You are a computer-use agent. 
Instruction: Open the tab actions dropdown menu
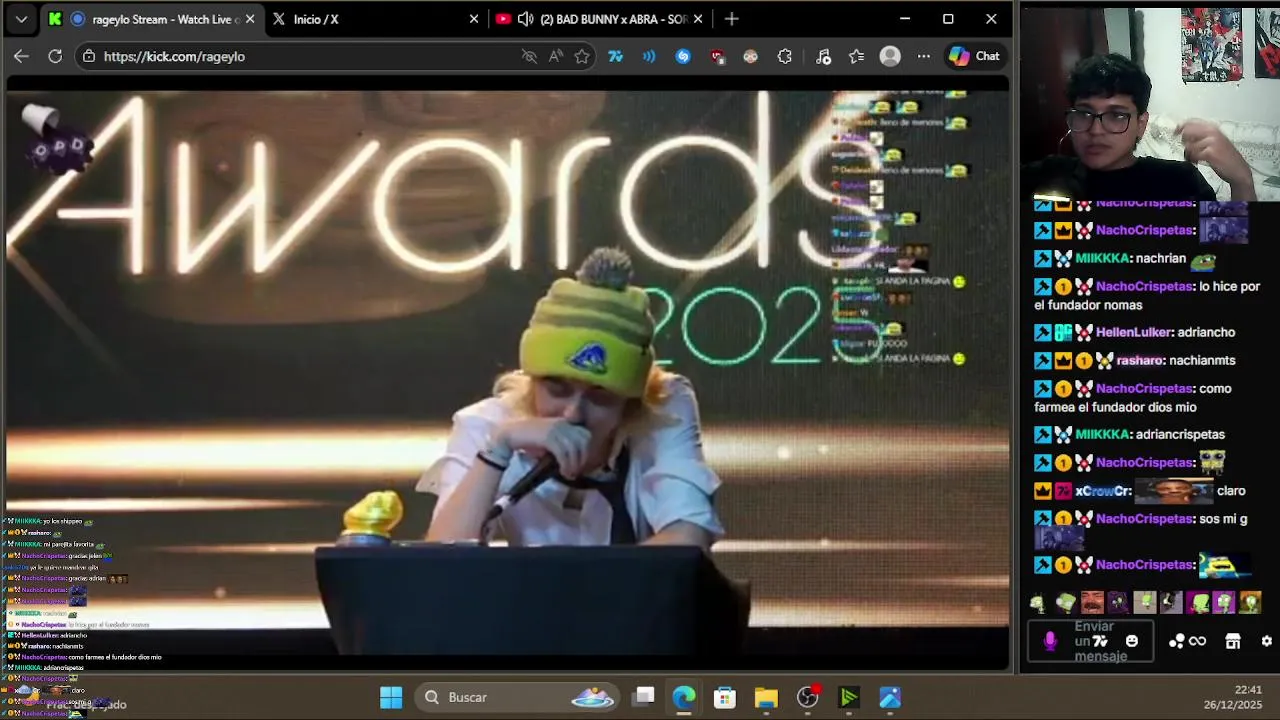pyautogui.click(x=21, y=19)
